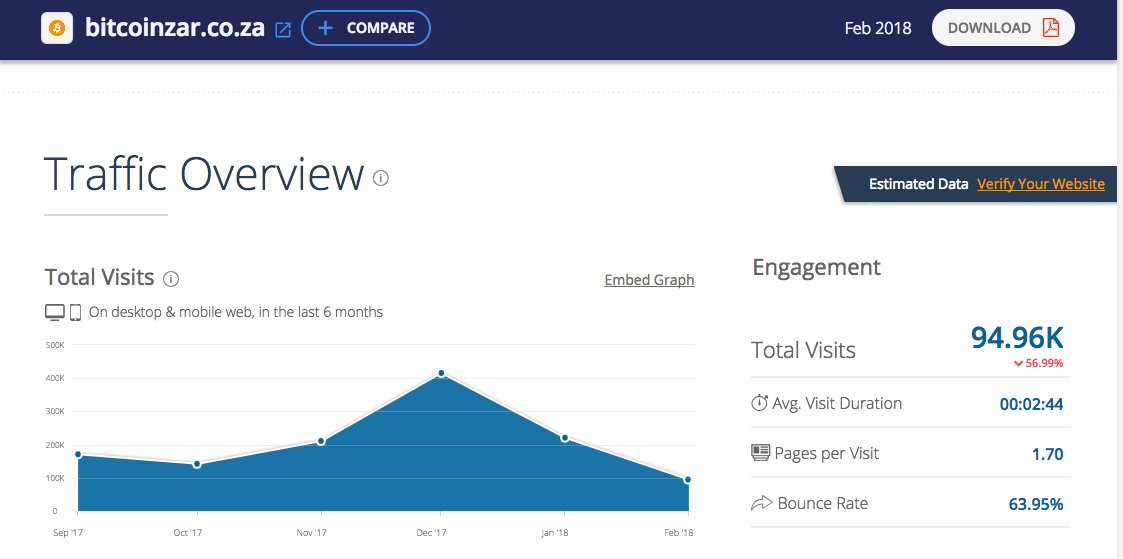Click the Compare button

(x=366, y=29)
